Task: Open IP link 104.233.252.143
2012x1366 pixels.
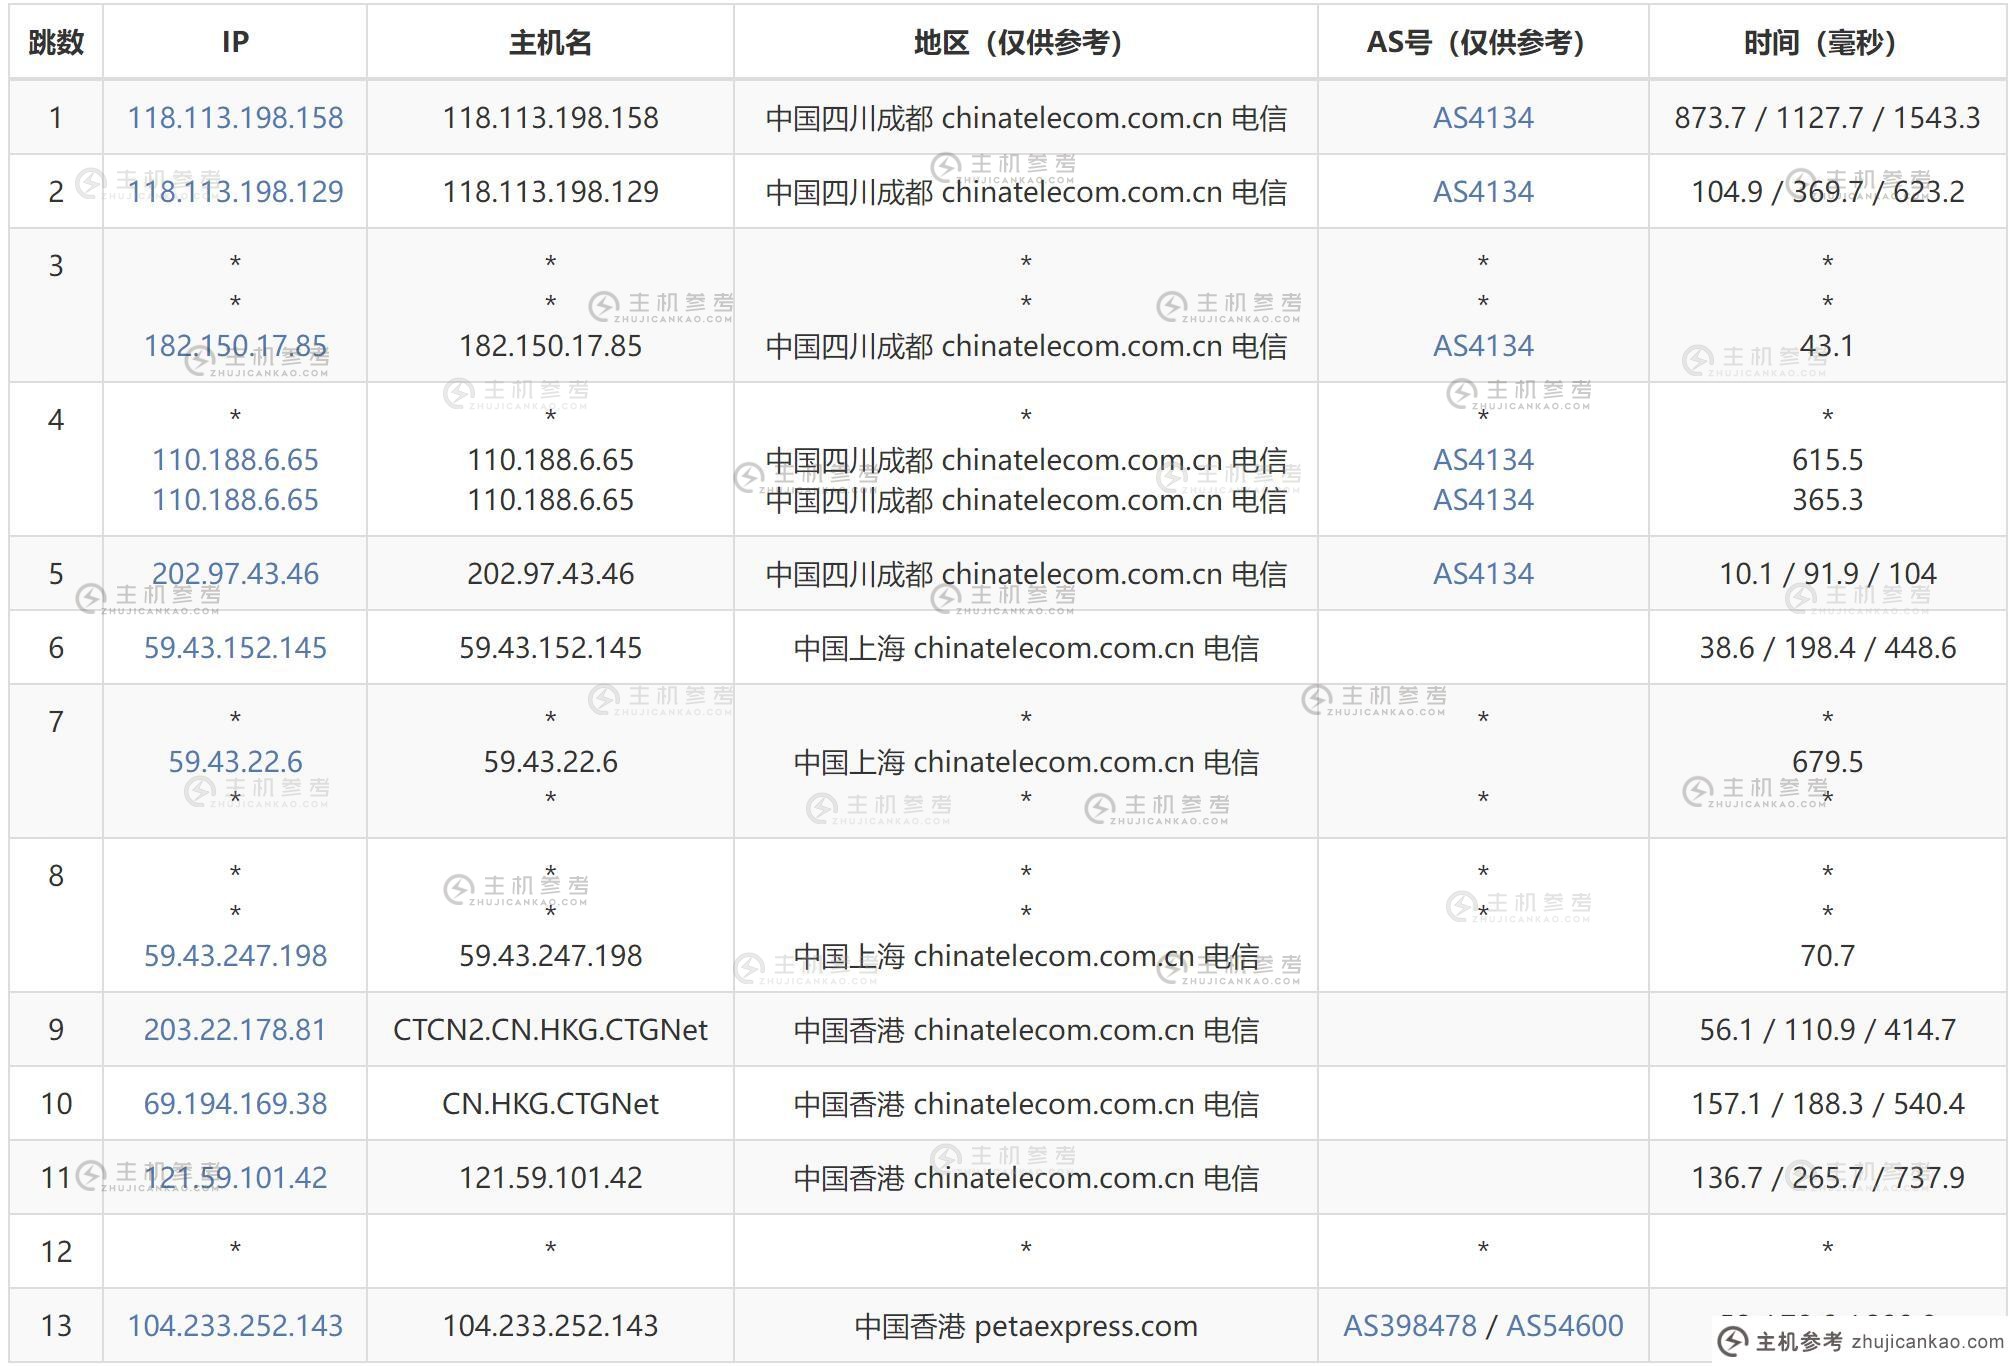Action: [235, 1326]
